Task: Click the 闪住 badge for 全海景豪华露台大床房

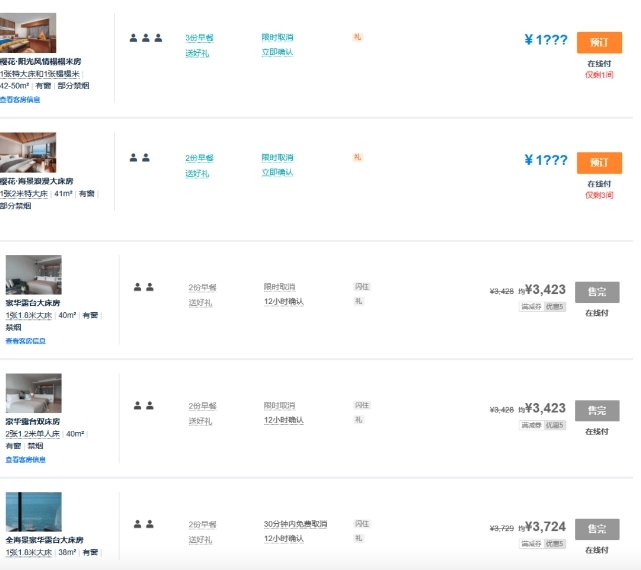Action: pos(361,524)
